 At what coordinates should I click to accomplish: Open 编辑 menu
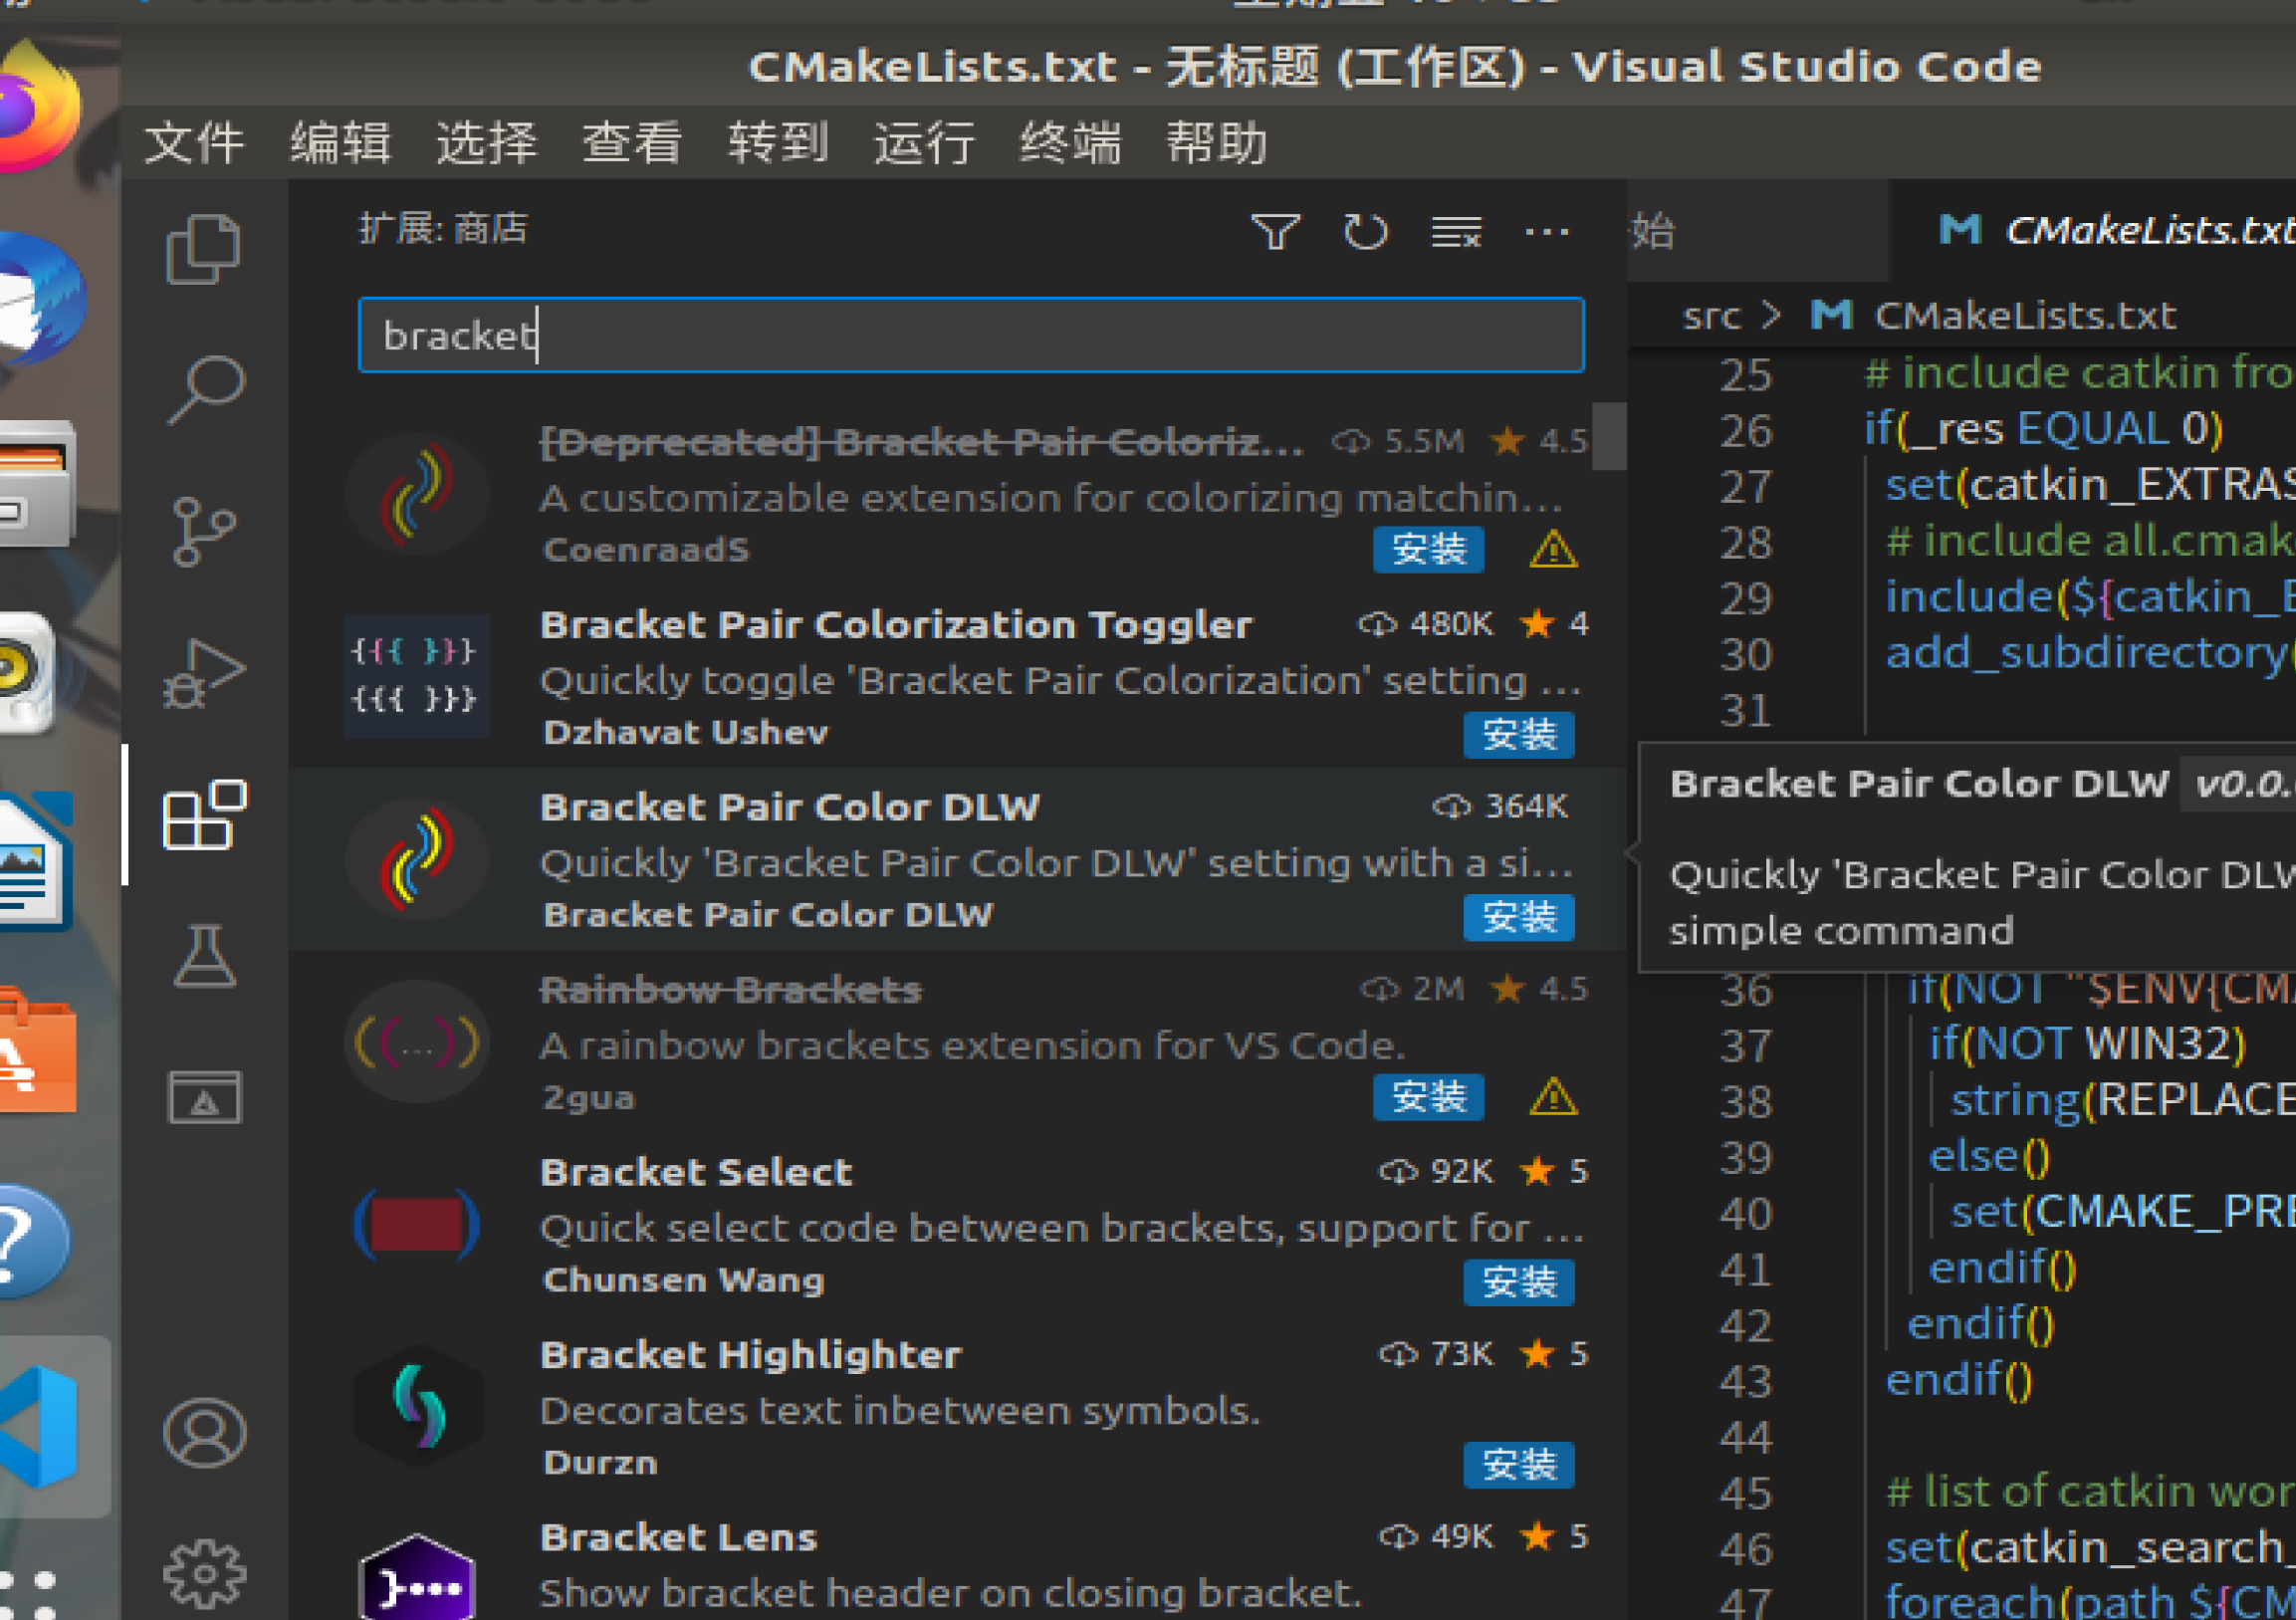[340, 142]
